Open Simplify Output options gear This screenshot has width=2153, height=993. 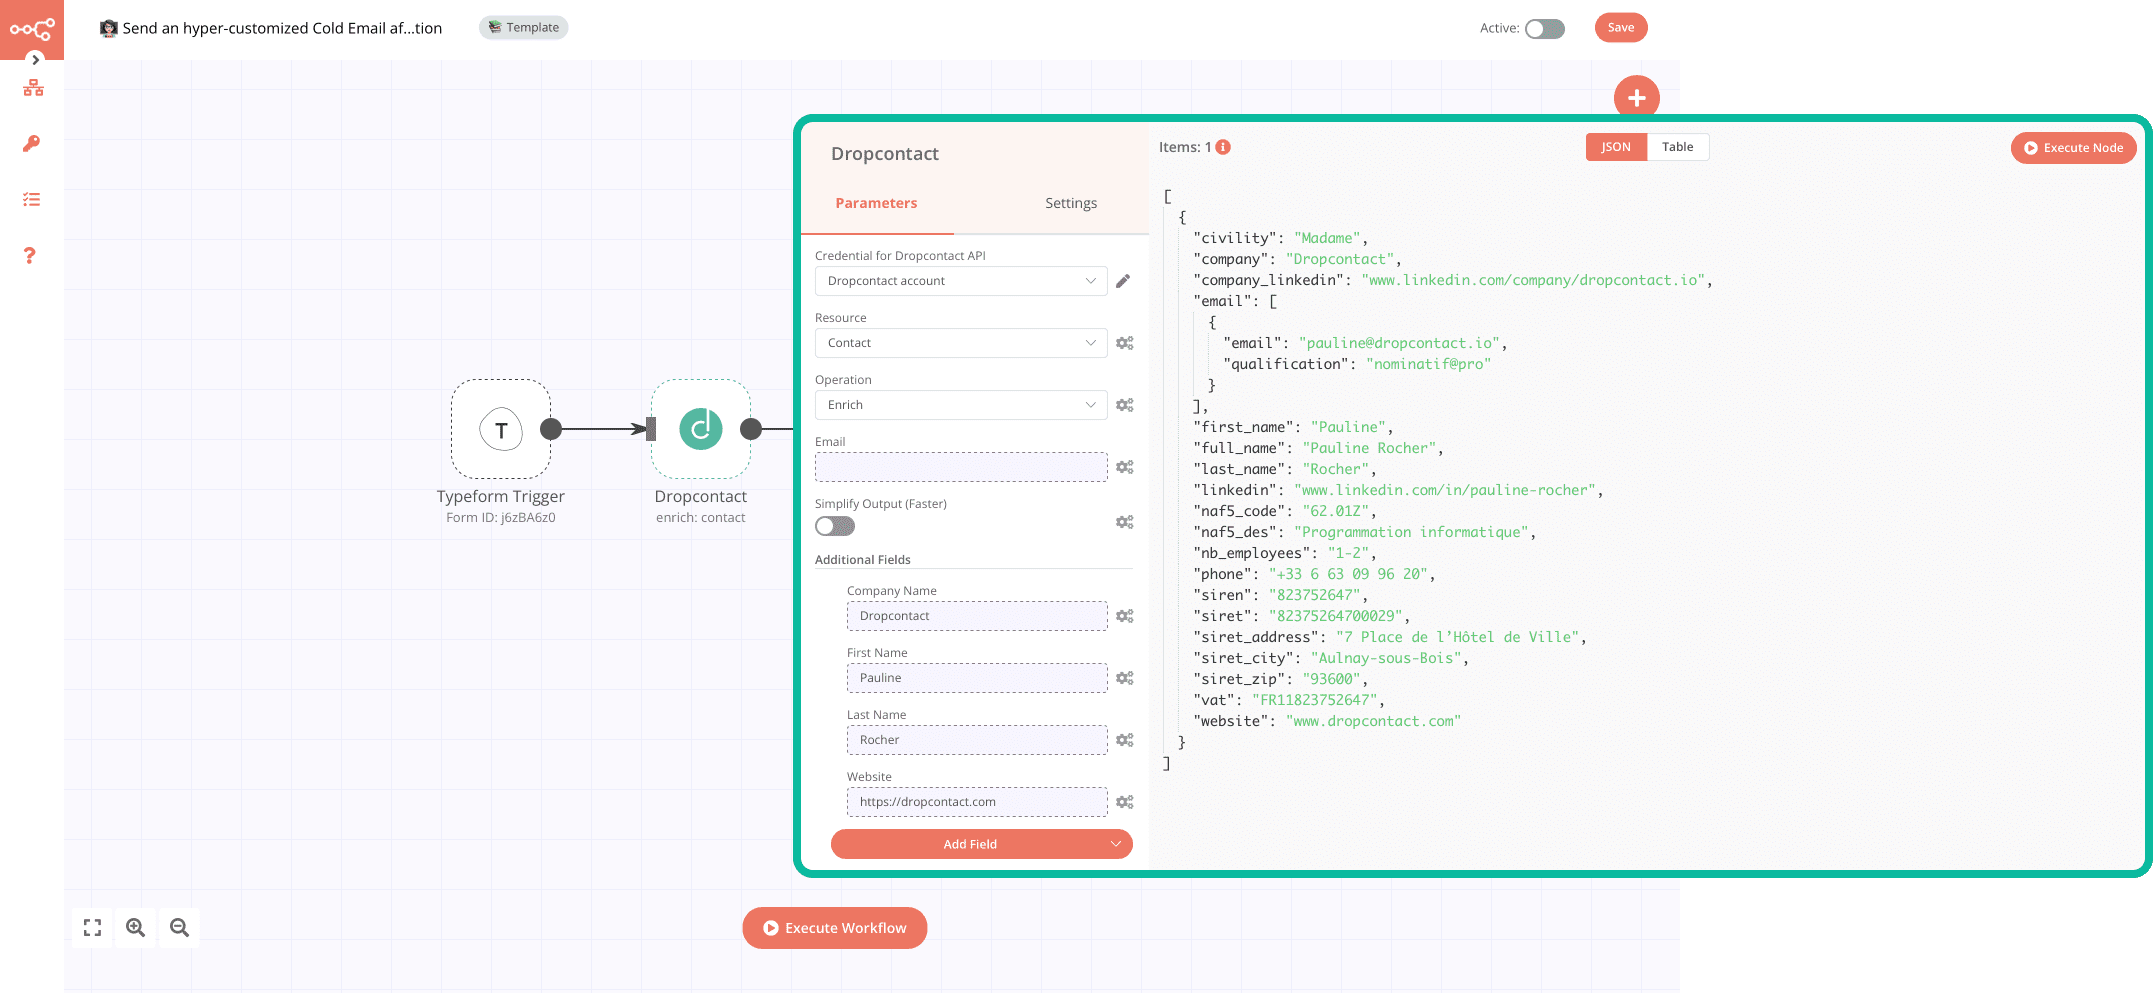[x=1124, y=522]
